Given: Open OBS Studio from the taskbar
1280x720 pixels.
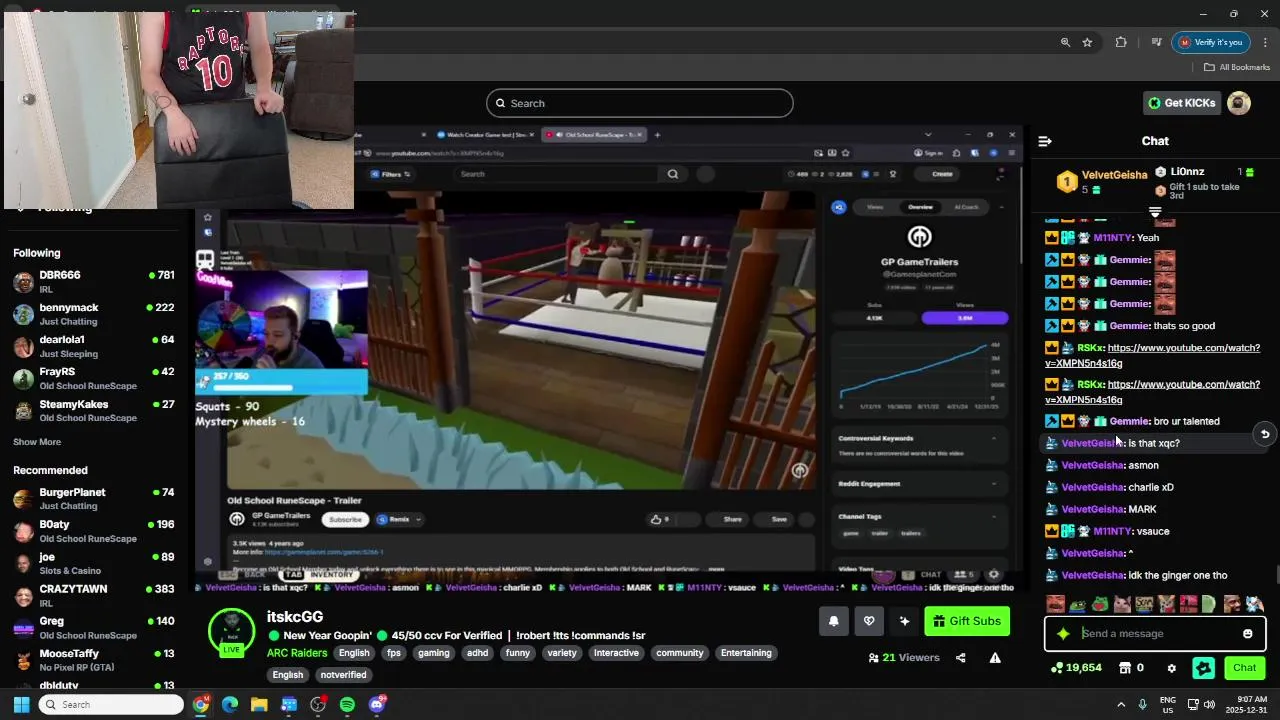Looking at the screenshot, I should pos(318,705).
